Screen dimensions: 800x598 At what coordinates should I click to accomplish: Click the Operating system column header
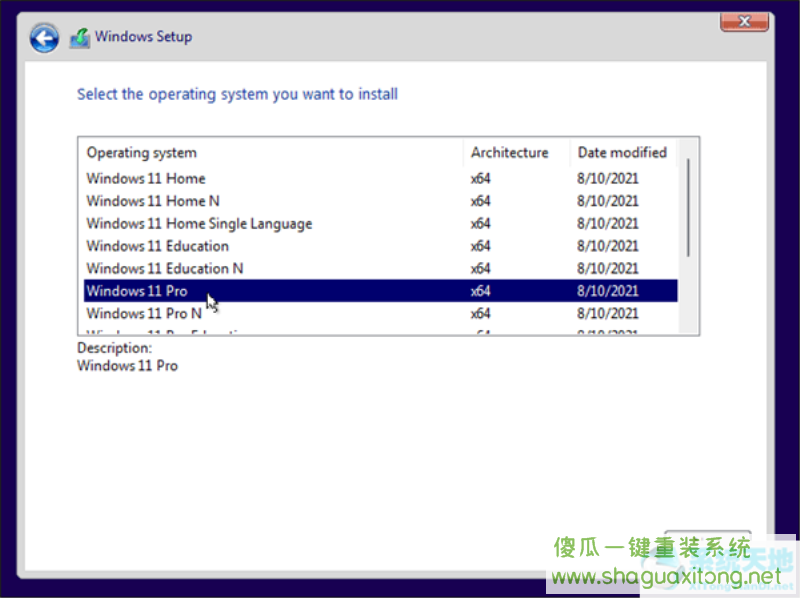(x=273, y=153)
